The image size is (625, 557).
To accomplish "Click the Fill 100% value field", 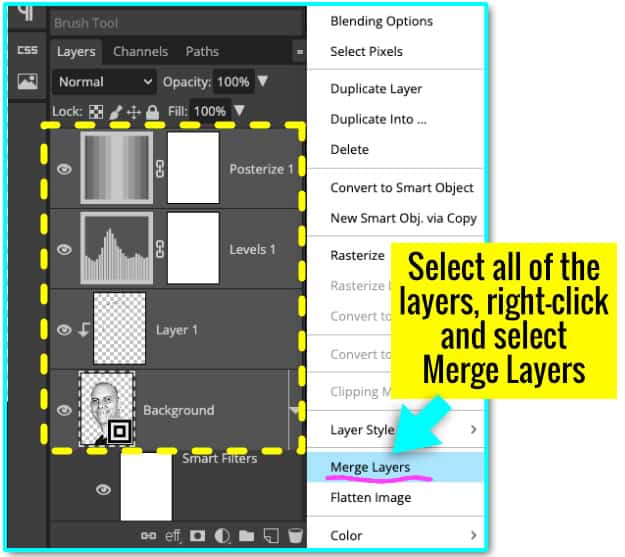I will point(210,111).
